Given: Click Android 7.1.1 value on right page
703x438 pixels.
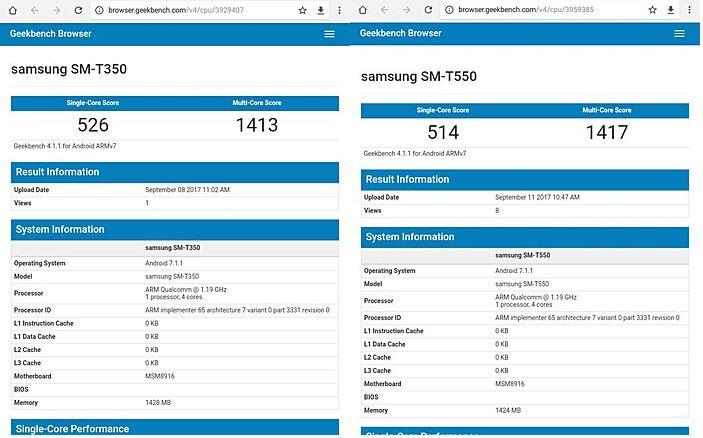Looking at the screenshot, I should tap(514, 271).
